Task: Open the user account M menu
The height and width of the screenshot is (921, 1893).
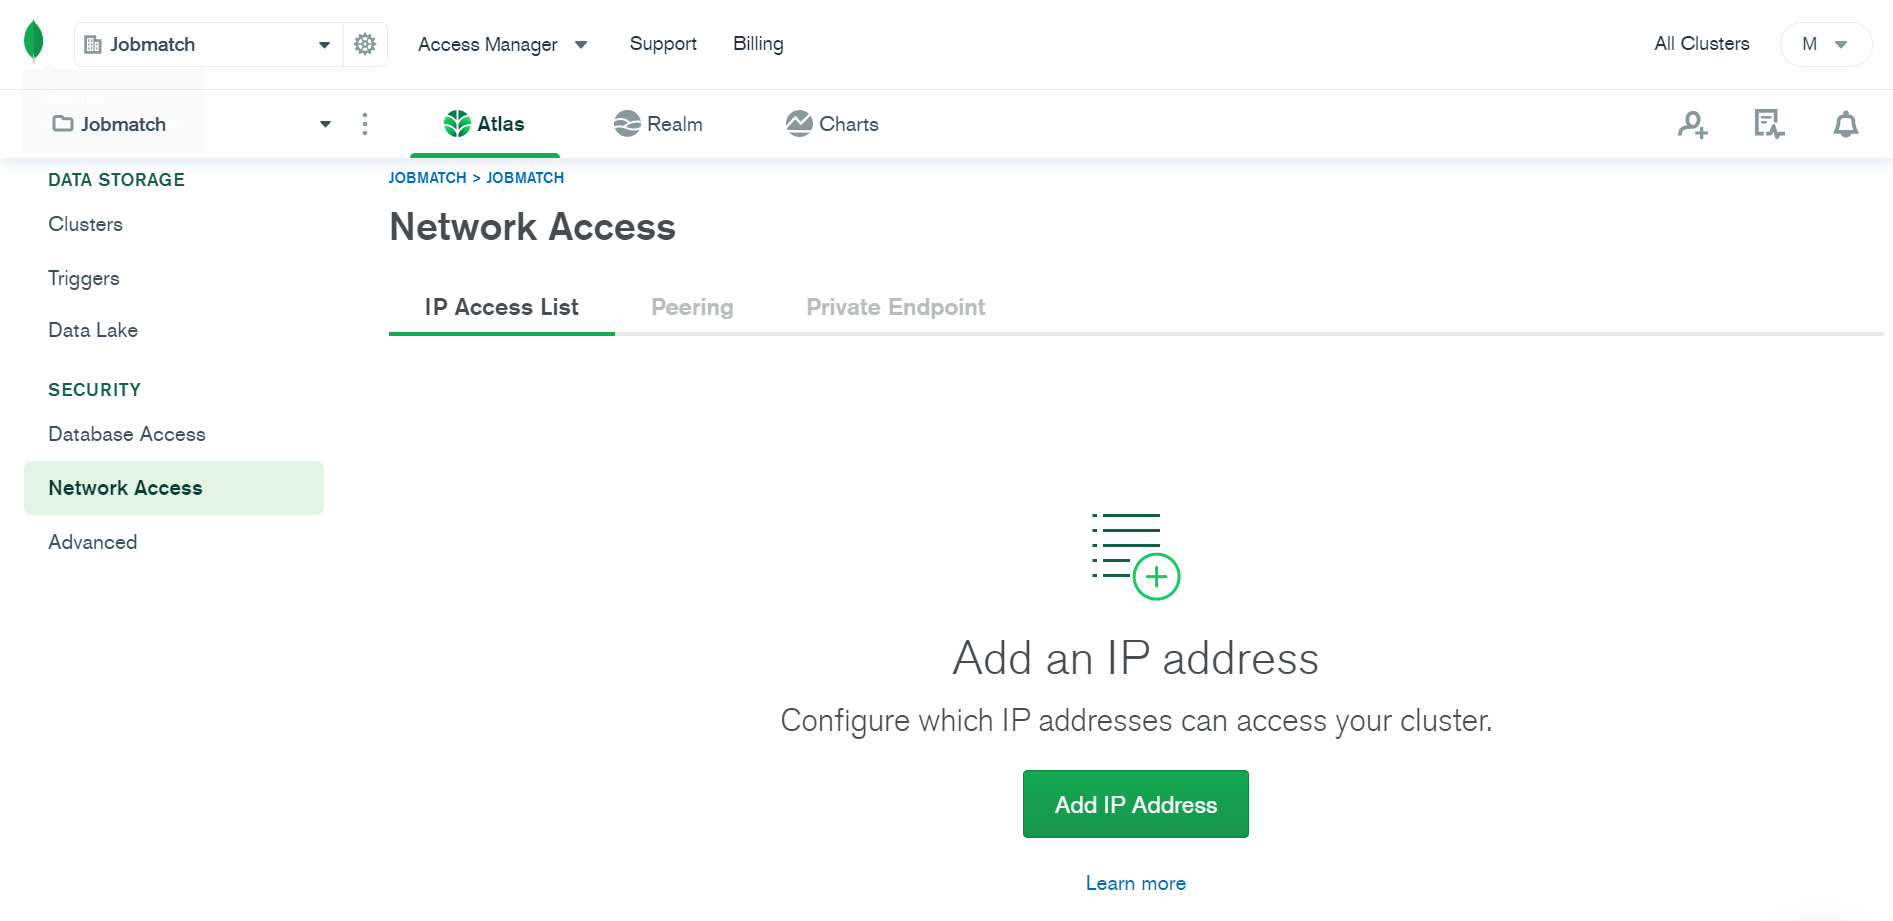Action: point(1825,44)
